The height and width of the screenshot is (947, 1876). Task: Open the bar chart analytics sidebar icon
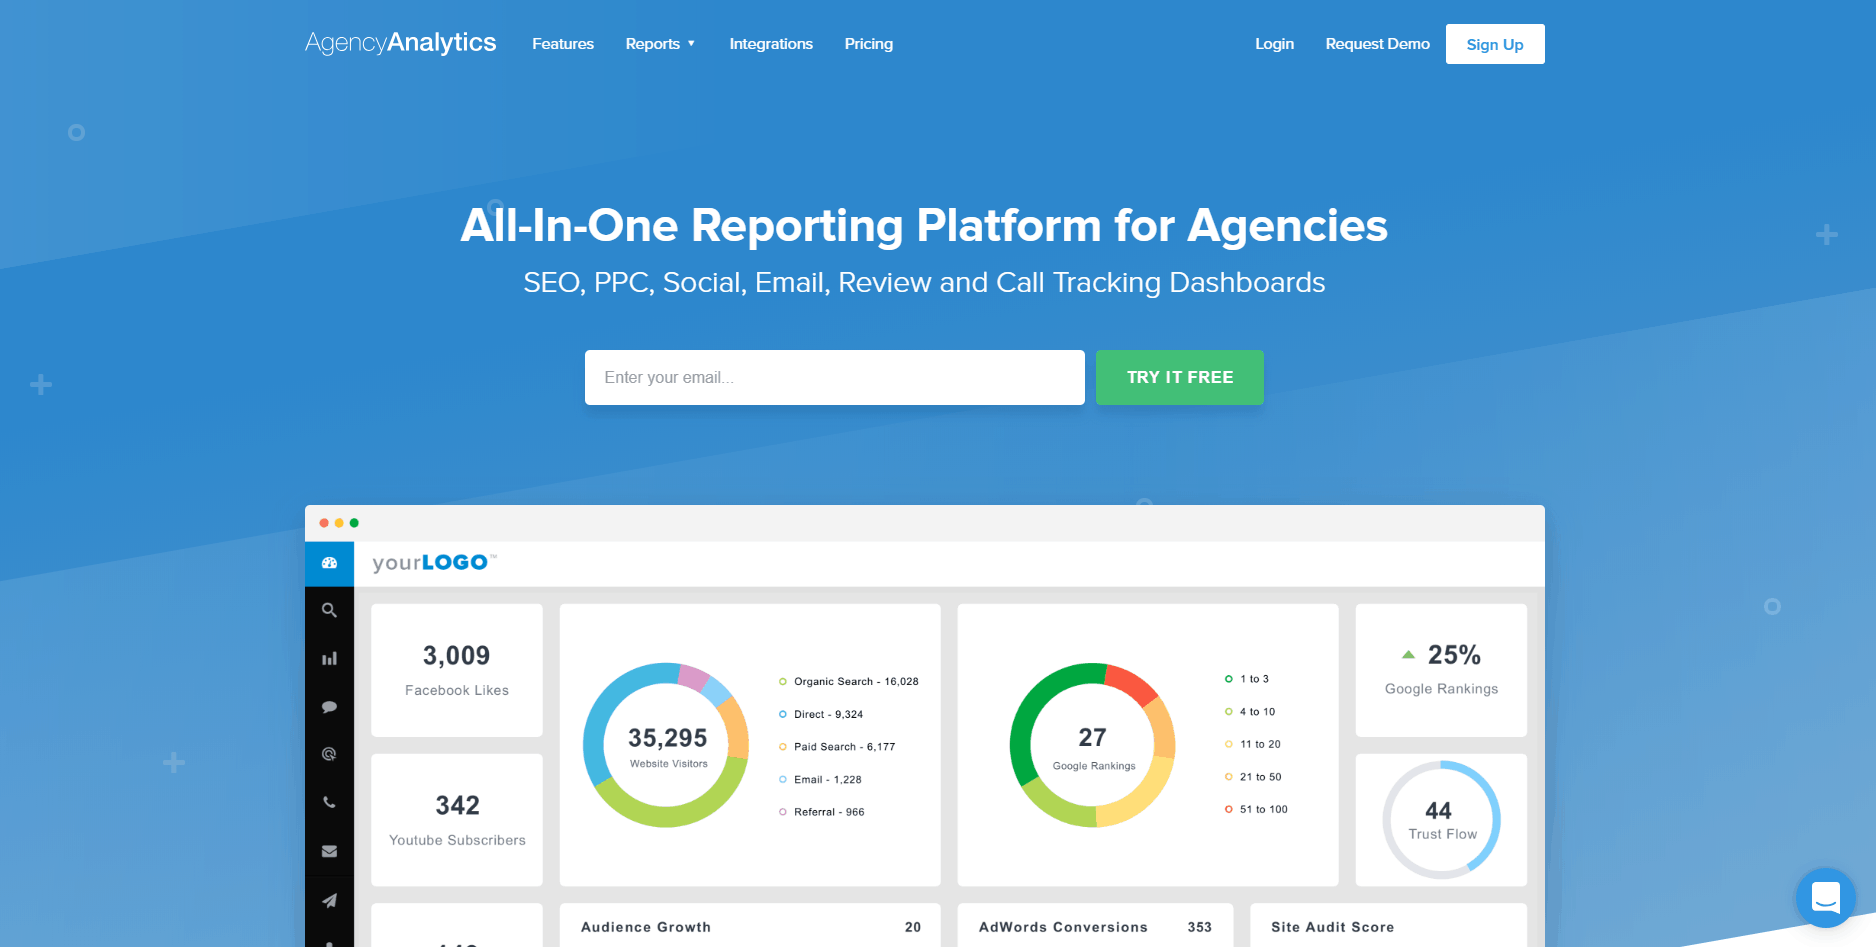coord(329,658)
